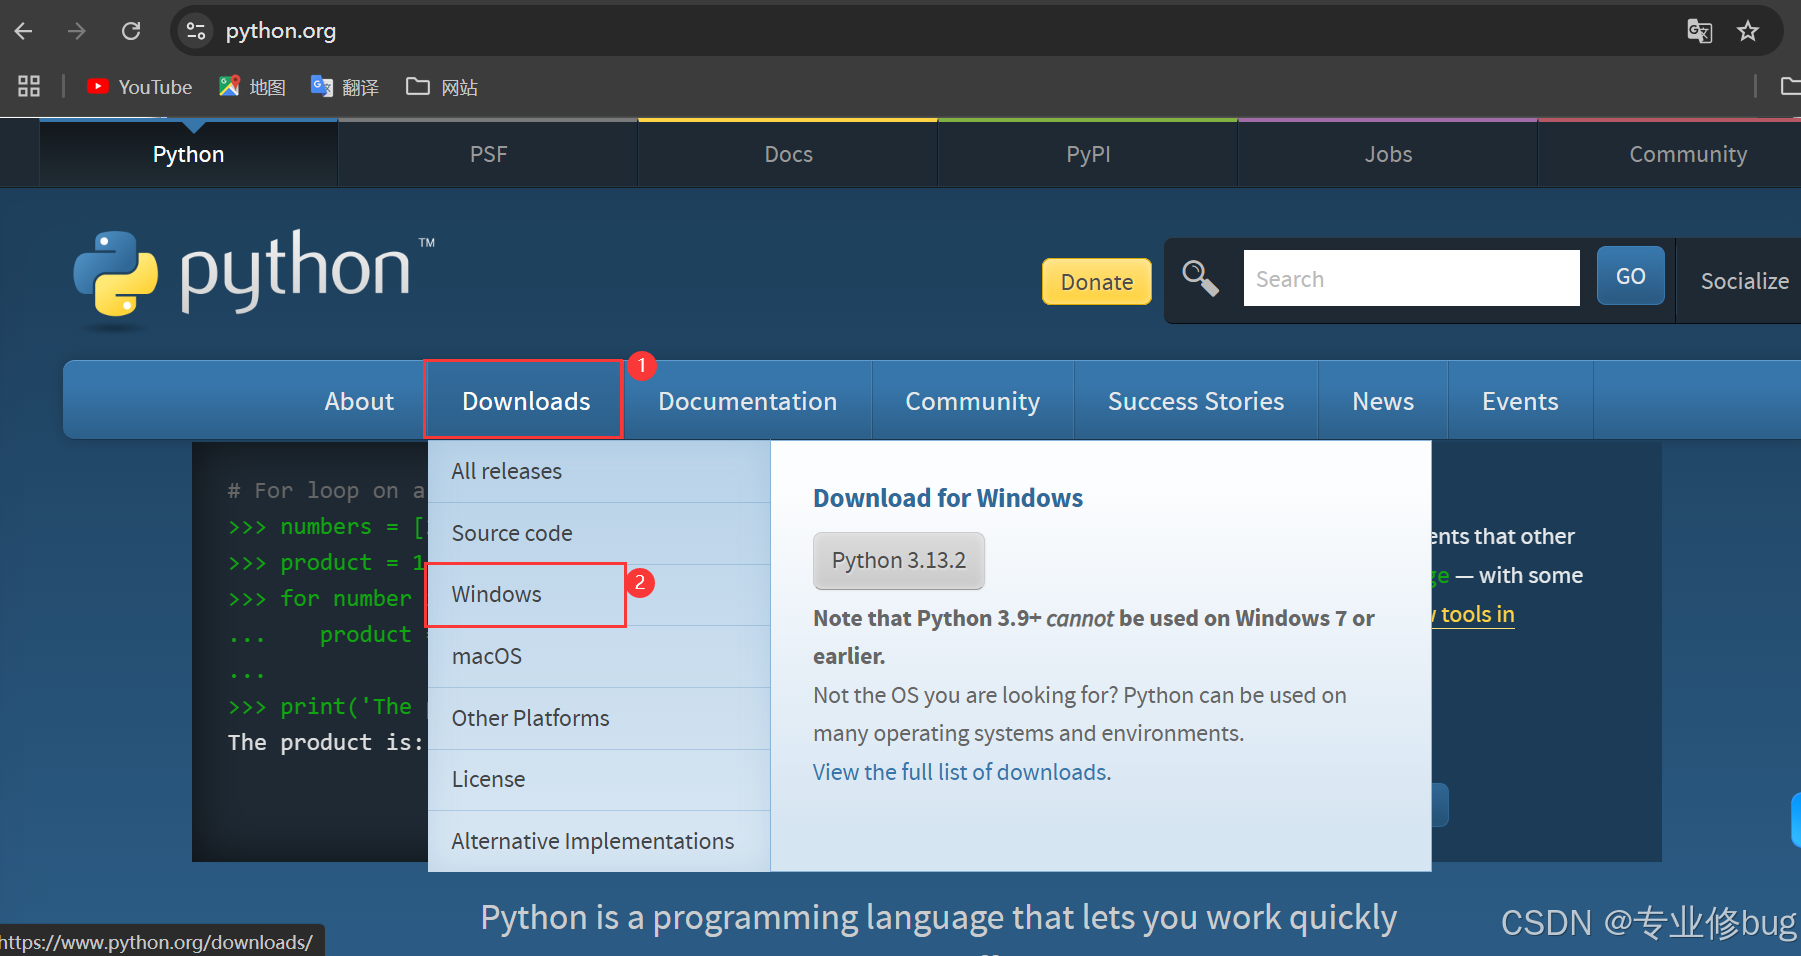Select Other Platforms in Downloads menu

pyautogui.click(x=599, y=718)
